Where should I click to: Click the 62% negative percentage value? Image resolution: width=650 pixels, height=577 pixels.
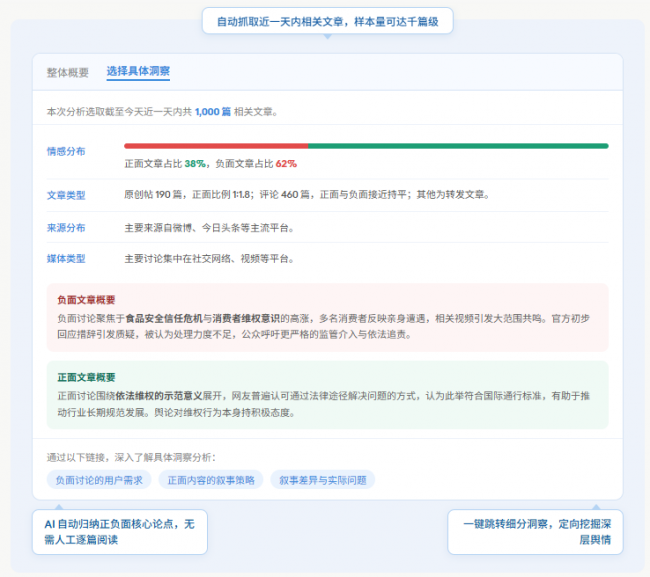[x=286, y=164]
